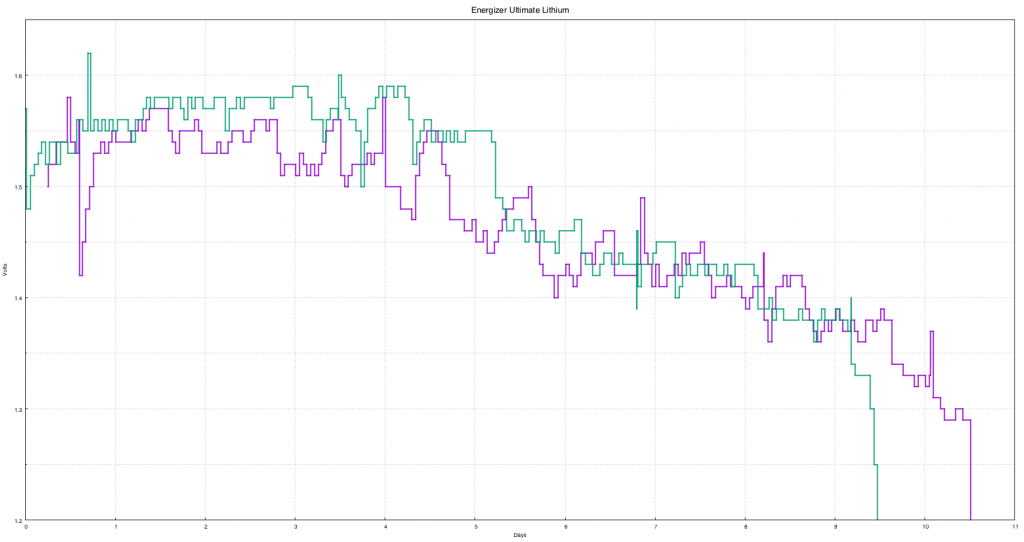Click the y-axis tick label '1.6'

[x=18, y=76]
